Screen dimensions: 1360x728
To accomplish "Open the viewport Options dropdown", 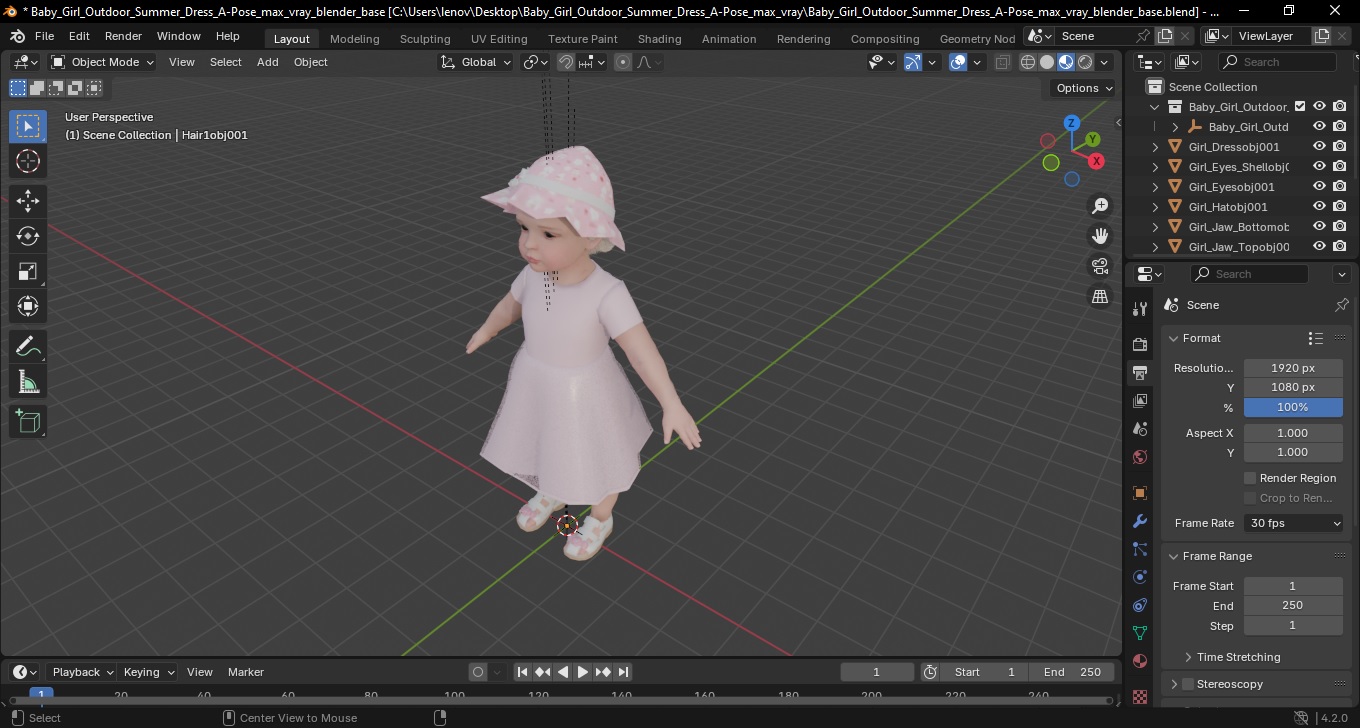I will [x=1085, y=88].
